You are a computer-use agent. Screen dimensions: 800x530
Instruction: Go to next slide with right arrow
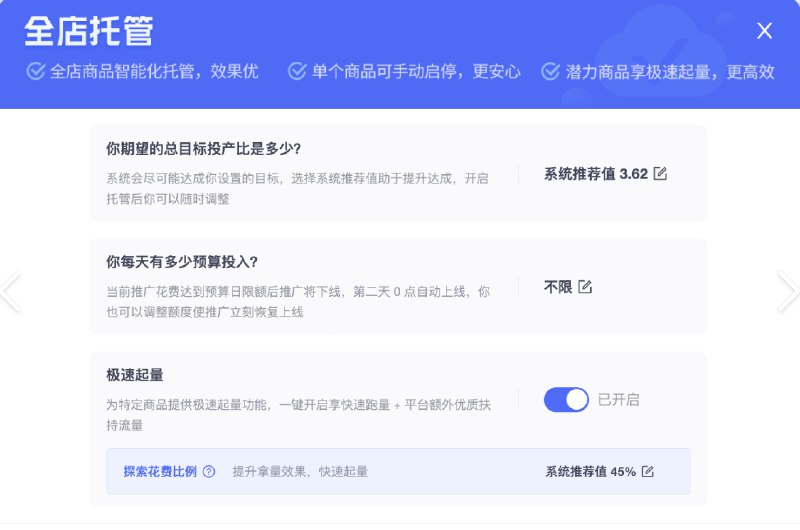point(789,291)
